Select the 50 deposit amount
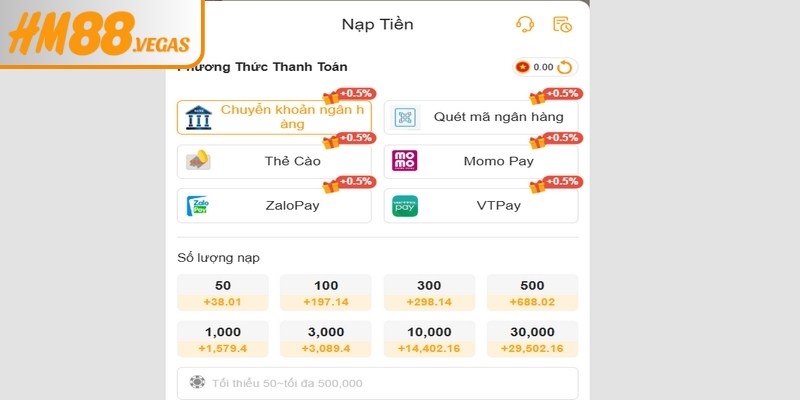 (x=223, y=292)
